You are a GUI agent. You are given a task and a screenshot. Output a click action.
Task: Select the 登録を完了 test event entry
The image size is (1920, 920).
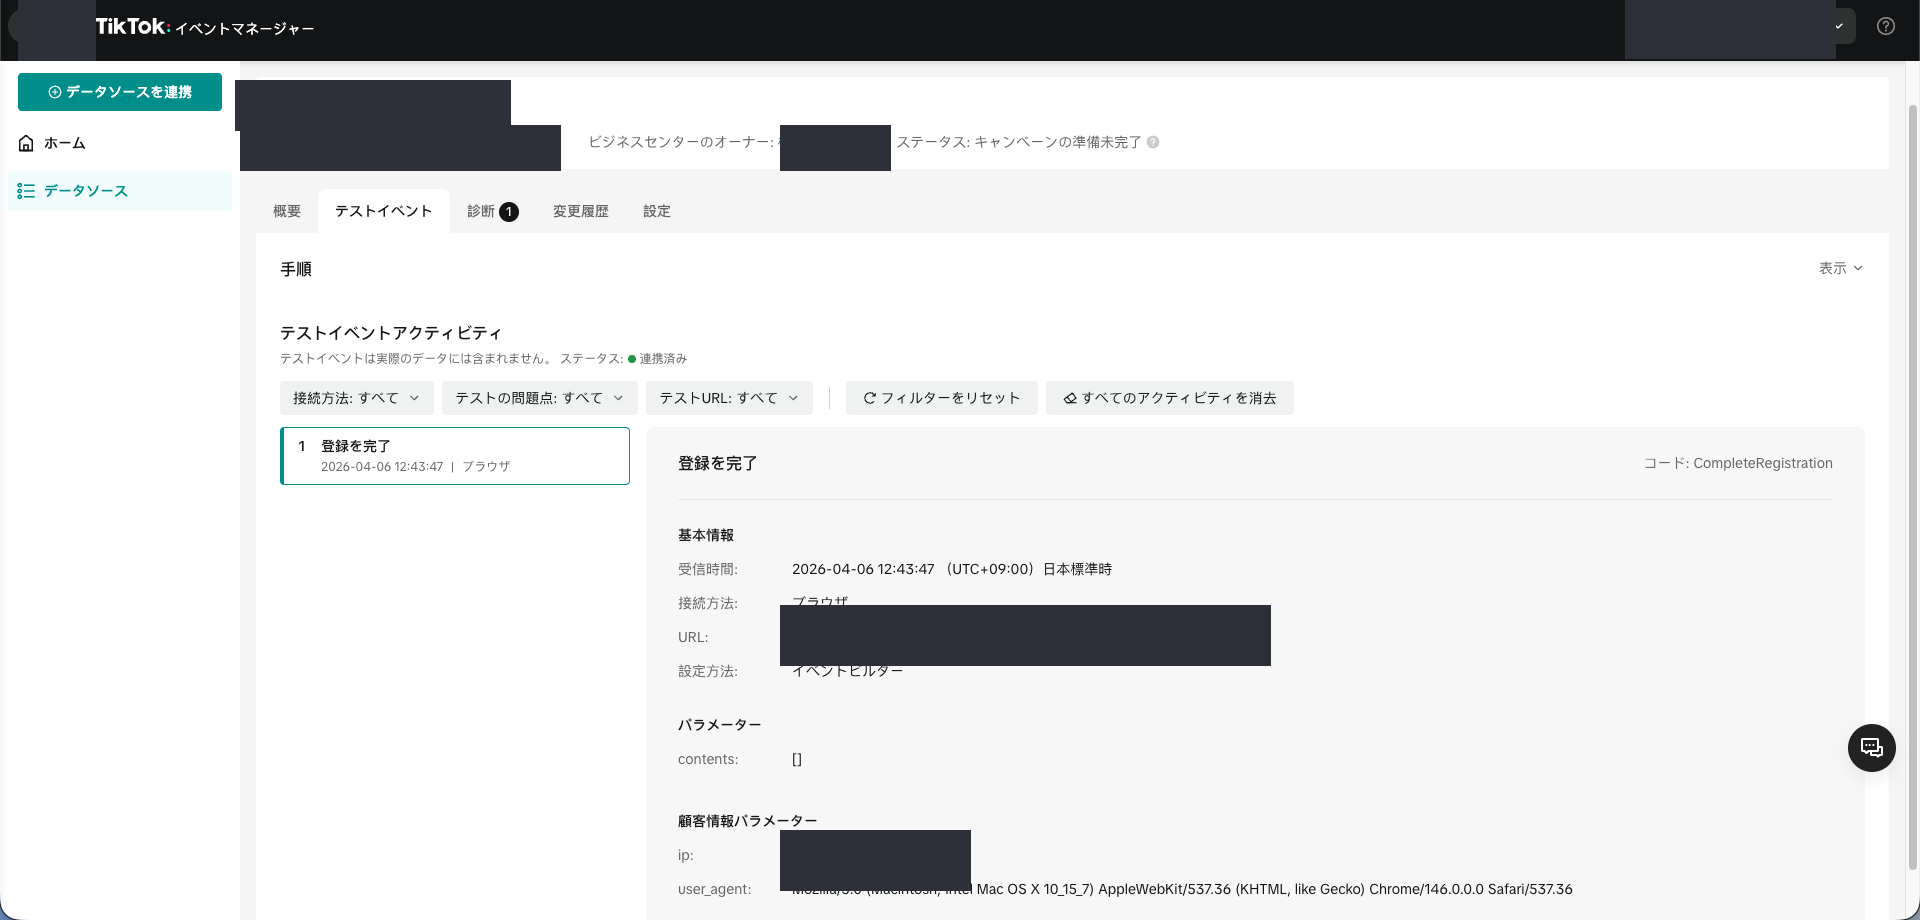point(455,455)
